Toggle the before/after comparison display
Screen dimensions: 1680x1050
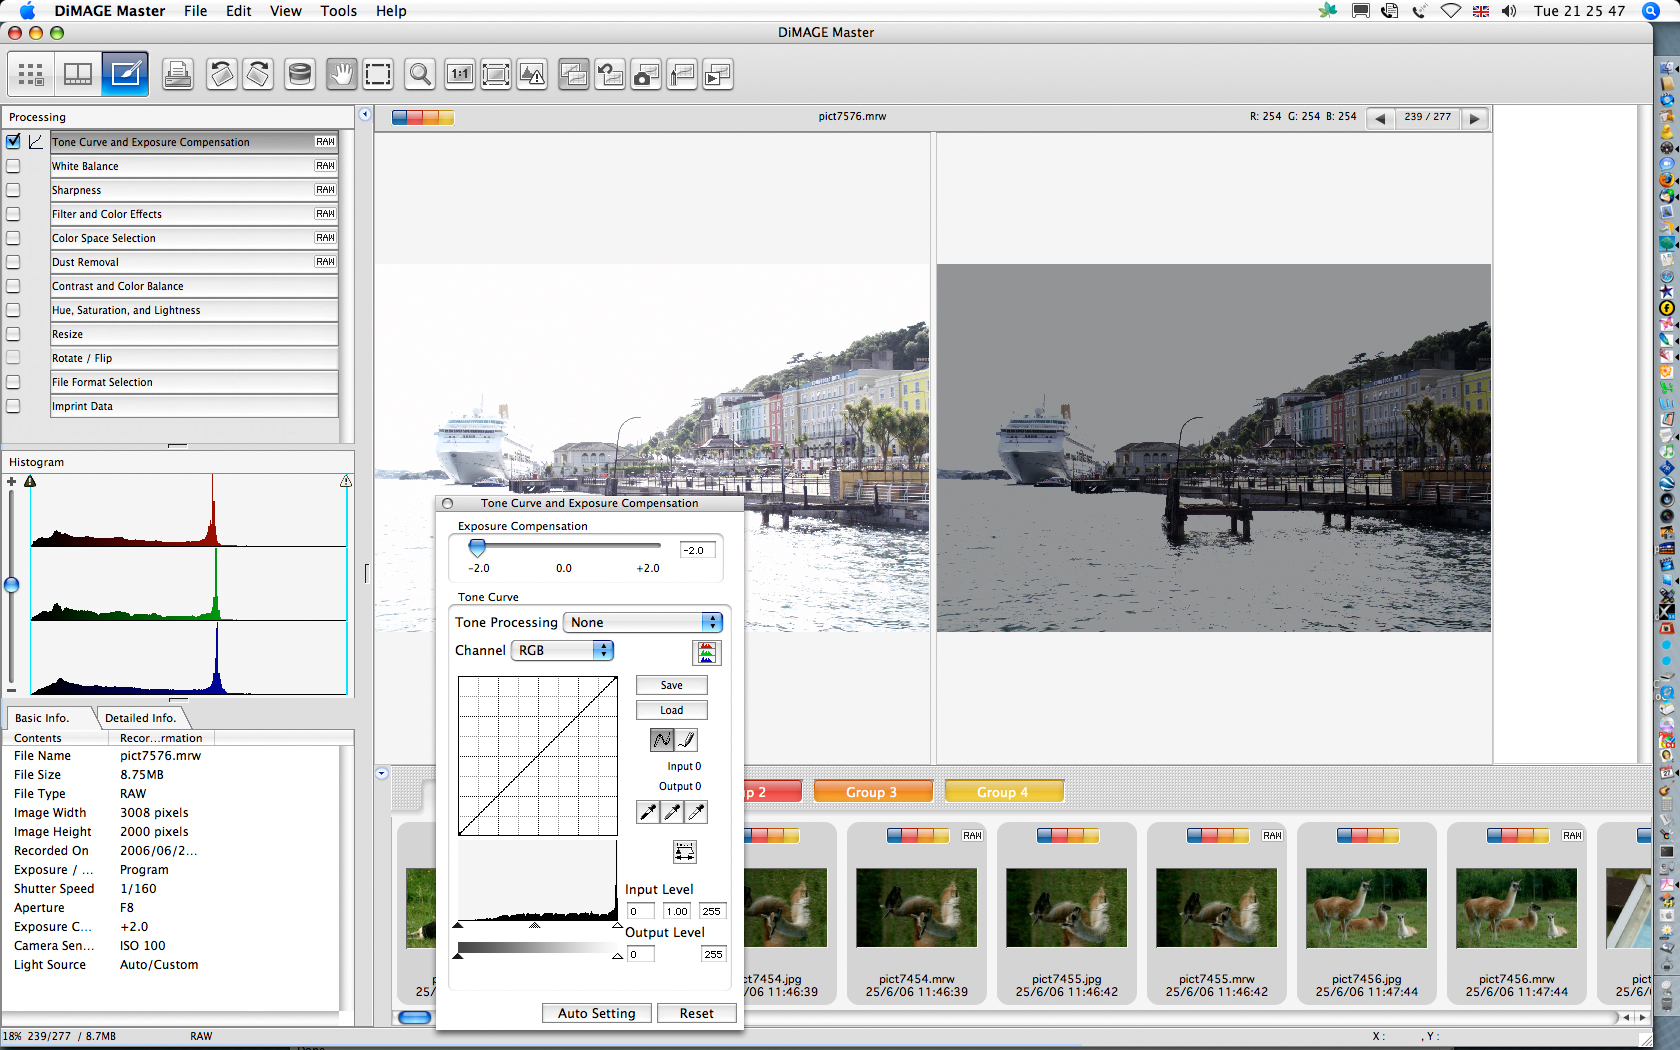574,74
